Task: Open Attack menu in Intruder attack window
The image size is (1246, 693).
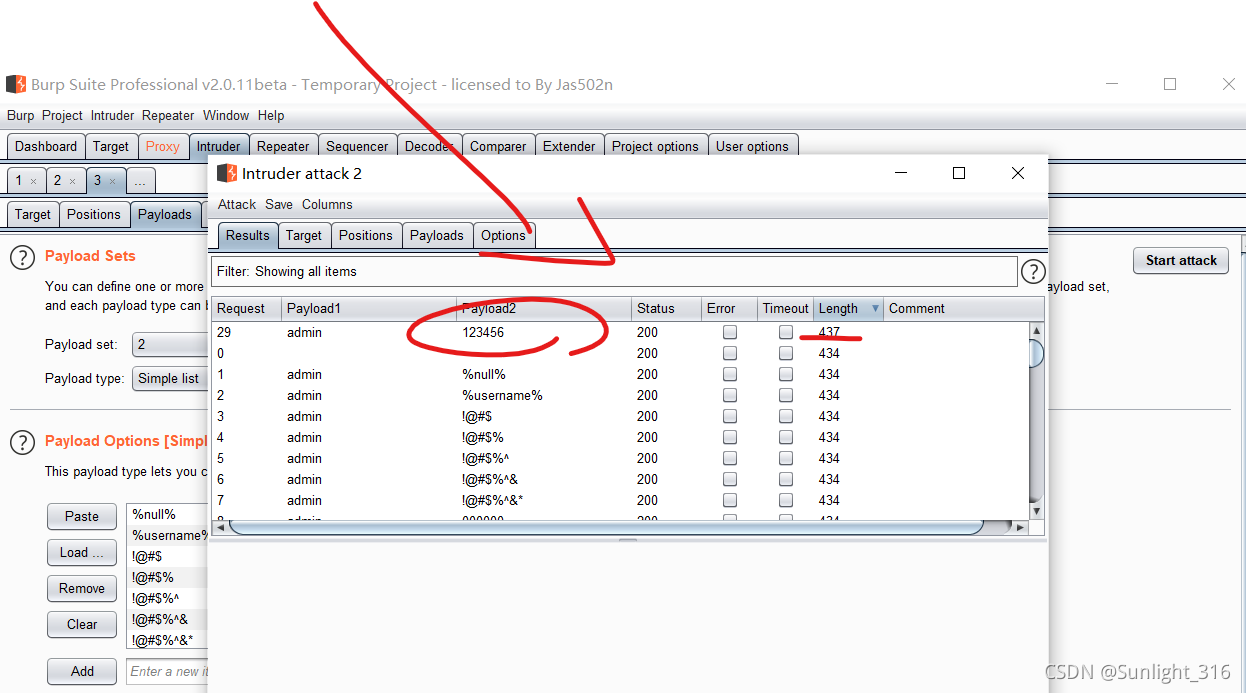Action: point(237,204)
